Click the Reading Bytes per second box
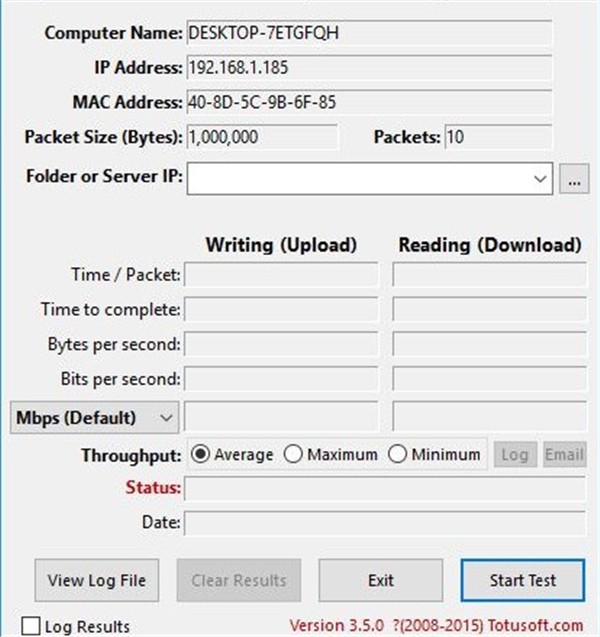Screen dimensions: 600x637 (x=490, y=344)
